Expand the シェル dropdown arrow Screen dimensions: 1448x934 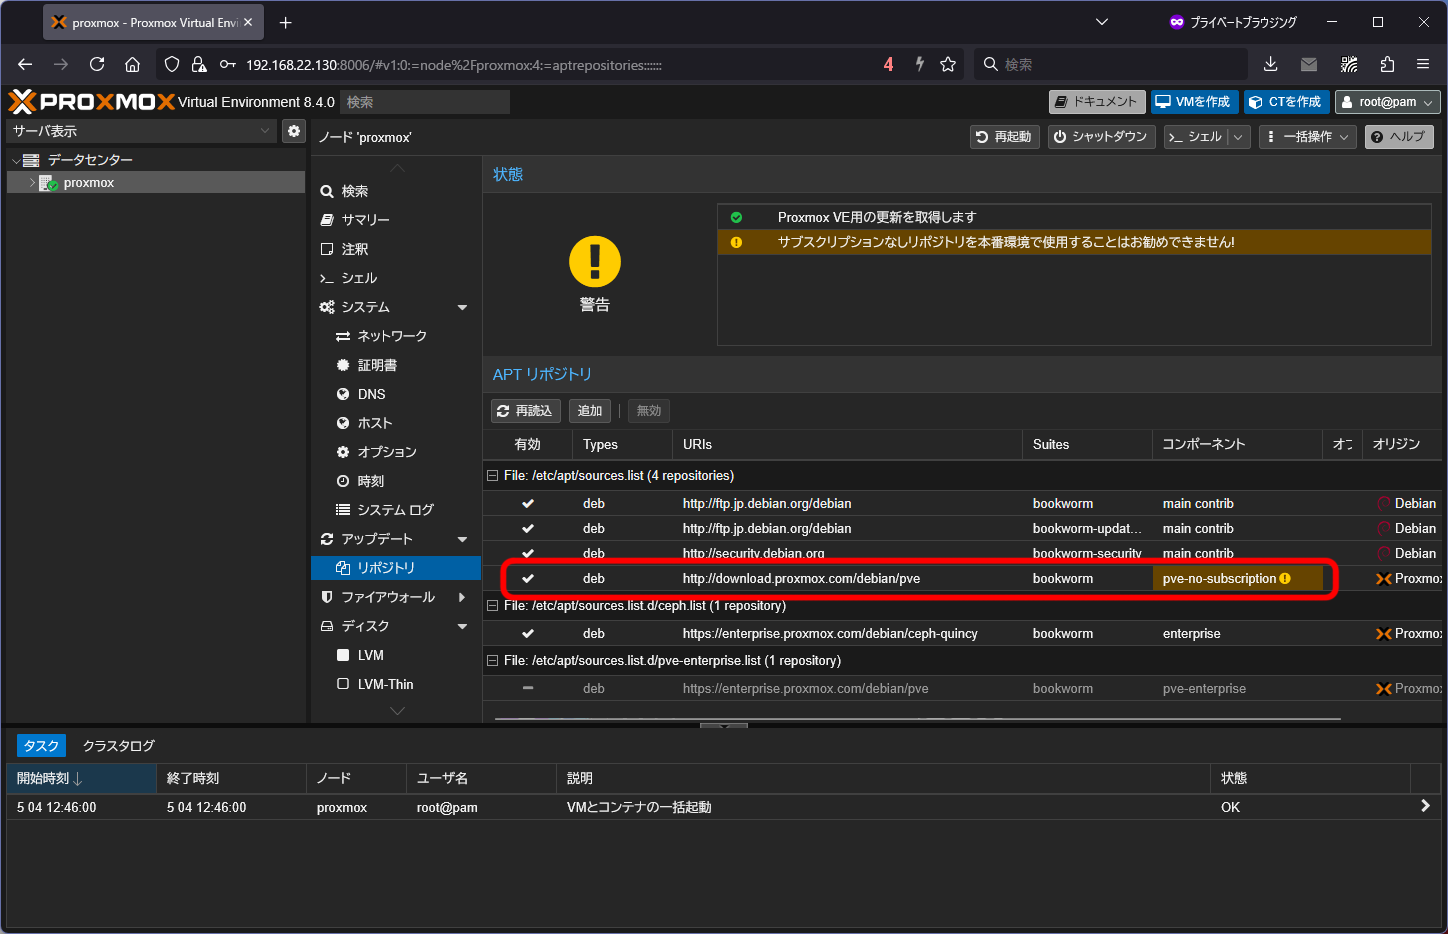coord(1239,137)
